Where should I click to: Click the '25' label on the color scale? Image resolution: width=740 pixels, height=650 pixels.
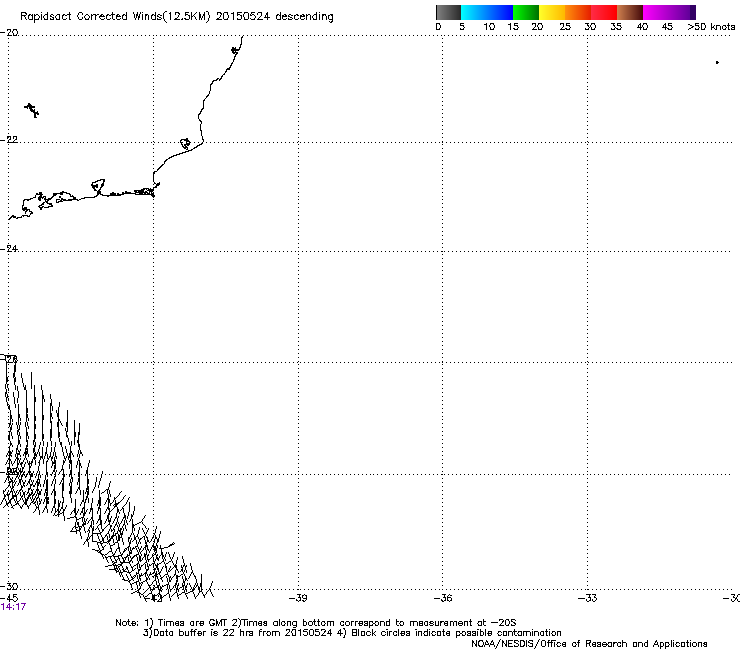point(565,27)
